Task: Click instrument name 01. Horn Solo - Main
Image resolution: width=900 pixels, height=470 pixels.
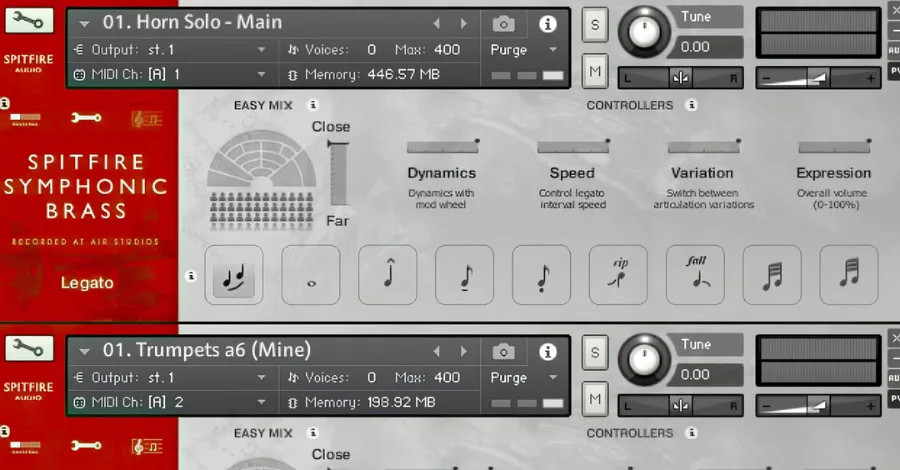Action: point(192,22)
